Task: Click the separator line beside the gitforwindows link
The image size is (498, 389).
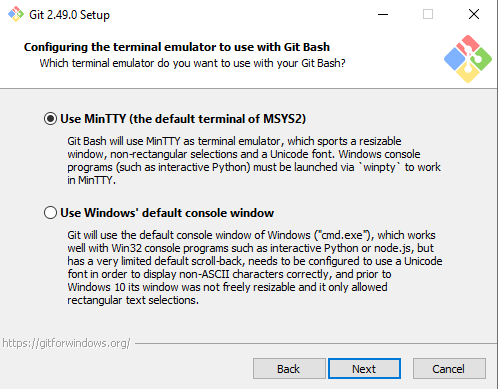Action: [316, 343]
